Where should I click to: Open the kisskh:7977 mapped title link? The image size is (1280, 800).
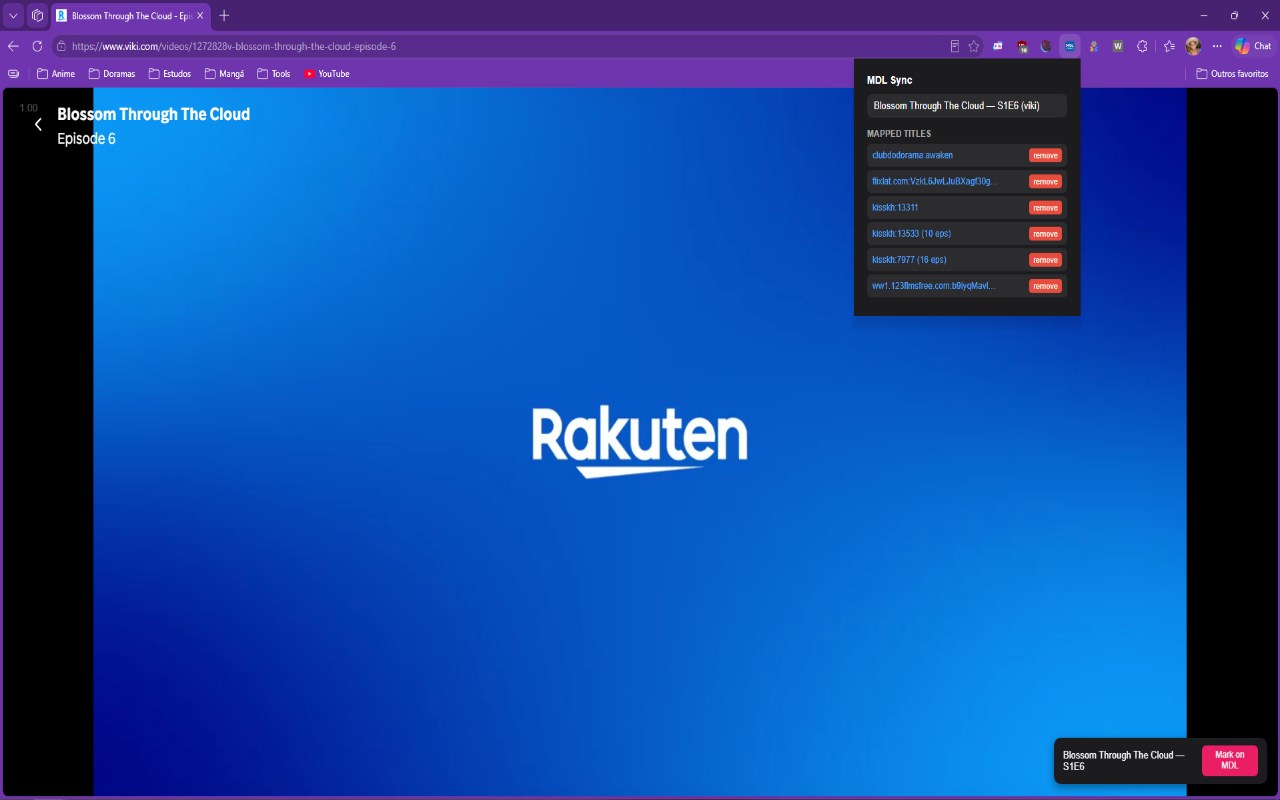909,260
